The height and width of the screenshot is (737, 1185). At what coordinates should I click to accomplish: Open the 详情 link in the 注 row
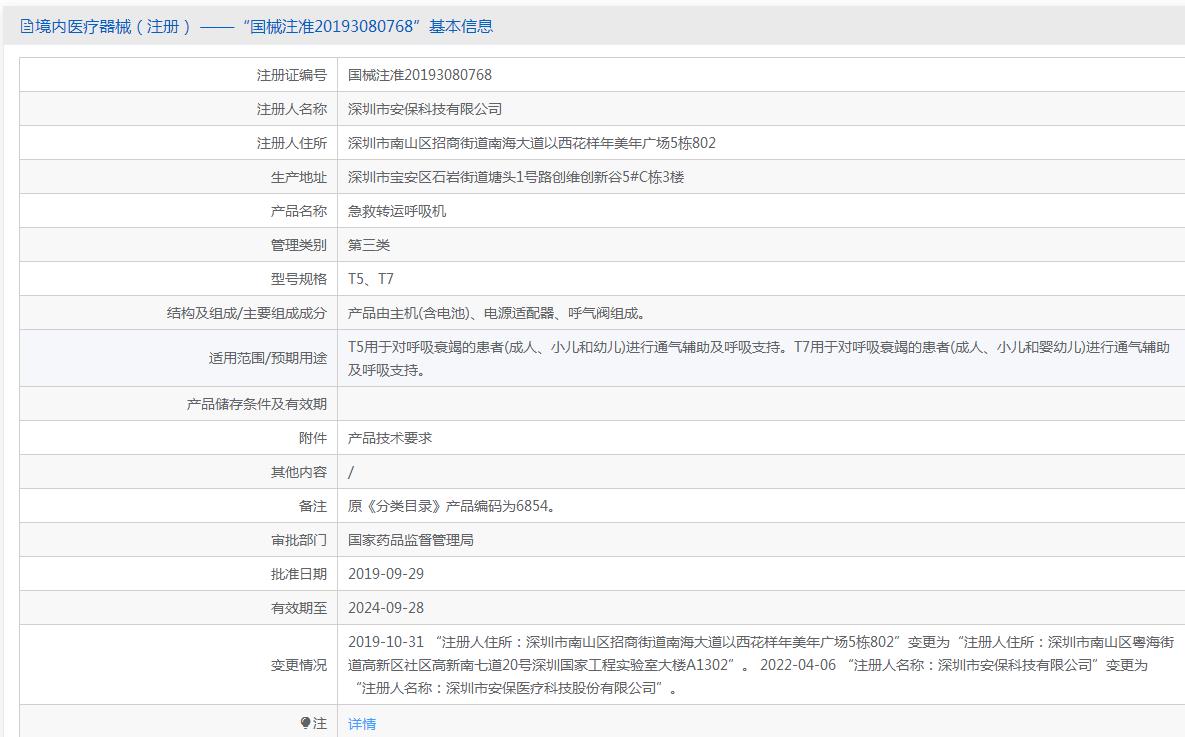tap(362, 724)
